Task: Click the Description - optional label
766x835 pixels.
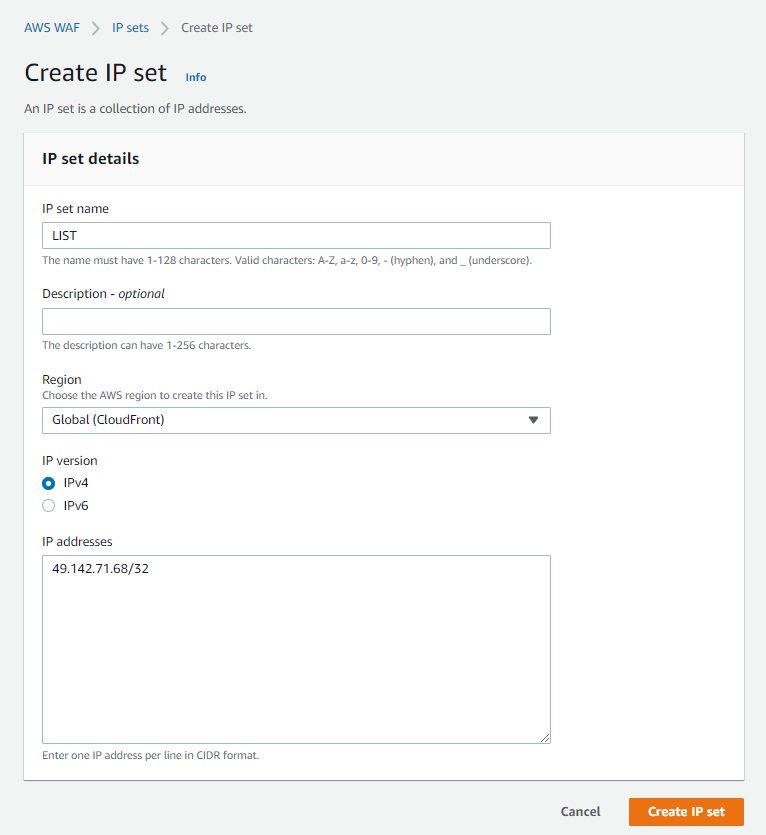Action: click(103, 294)
